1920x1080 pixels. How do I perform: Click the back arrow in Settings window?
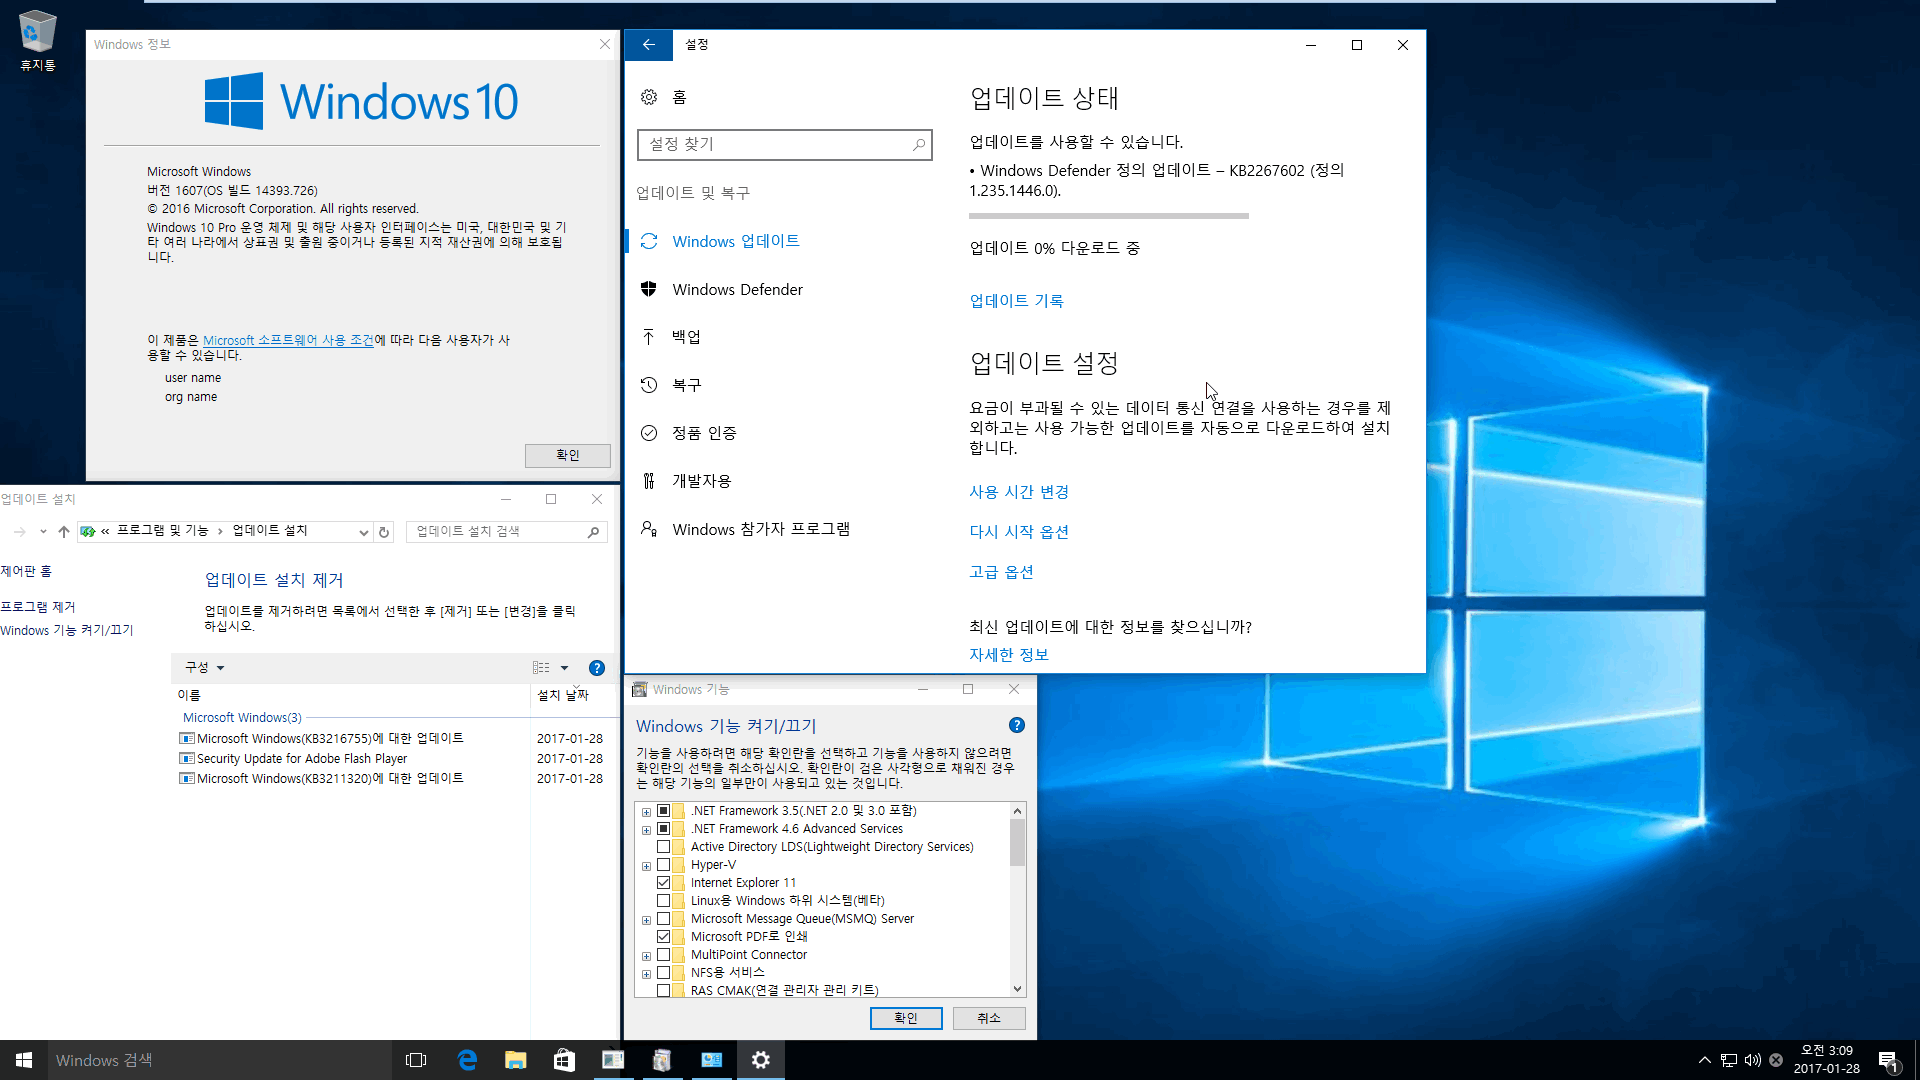coord(649,45)
